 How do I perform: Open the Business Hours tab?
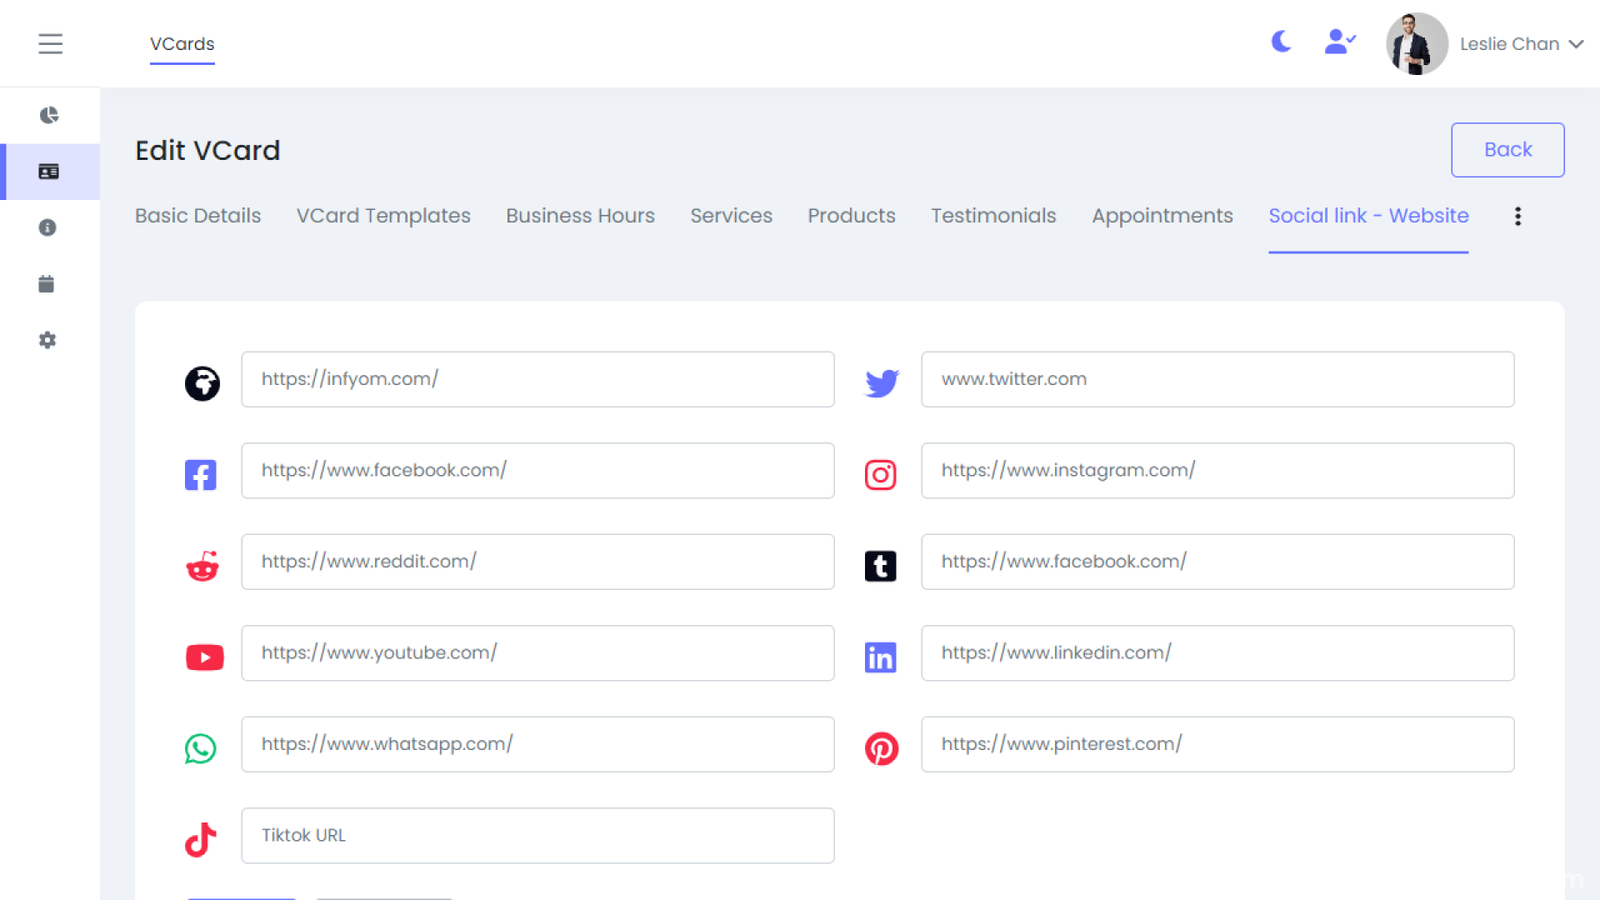pos(580,216)
